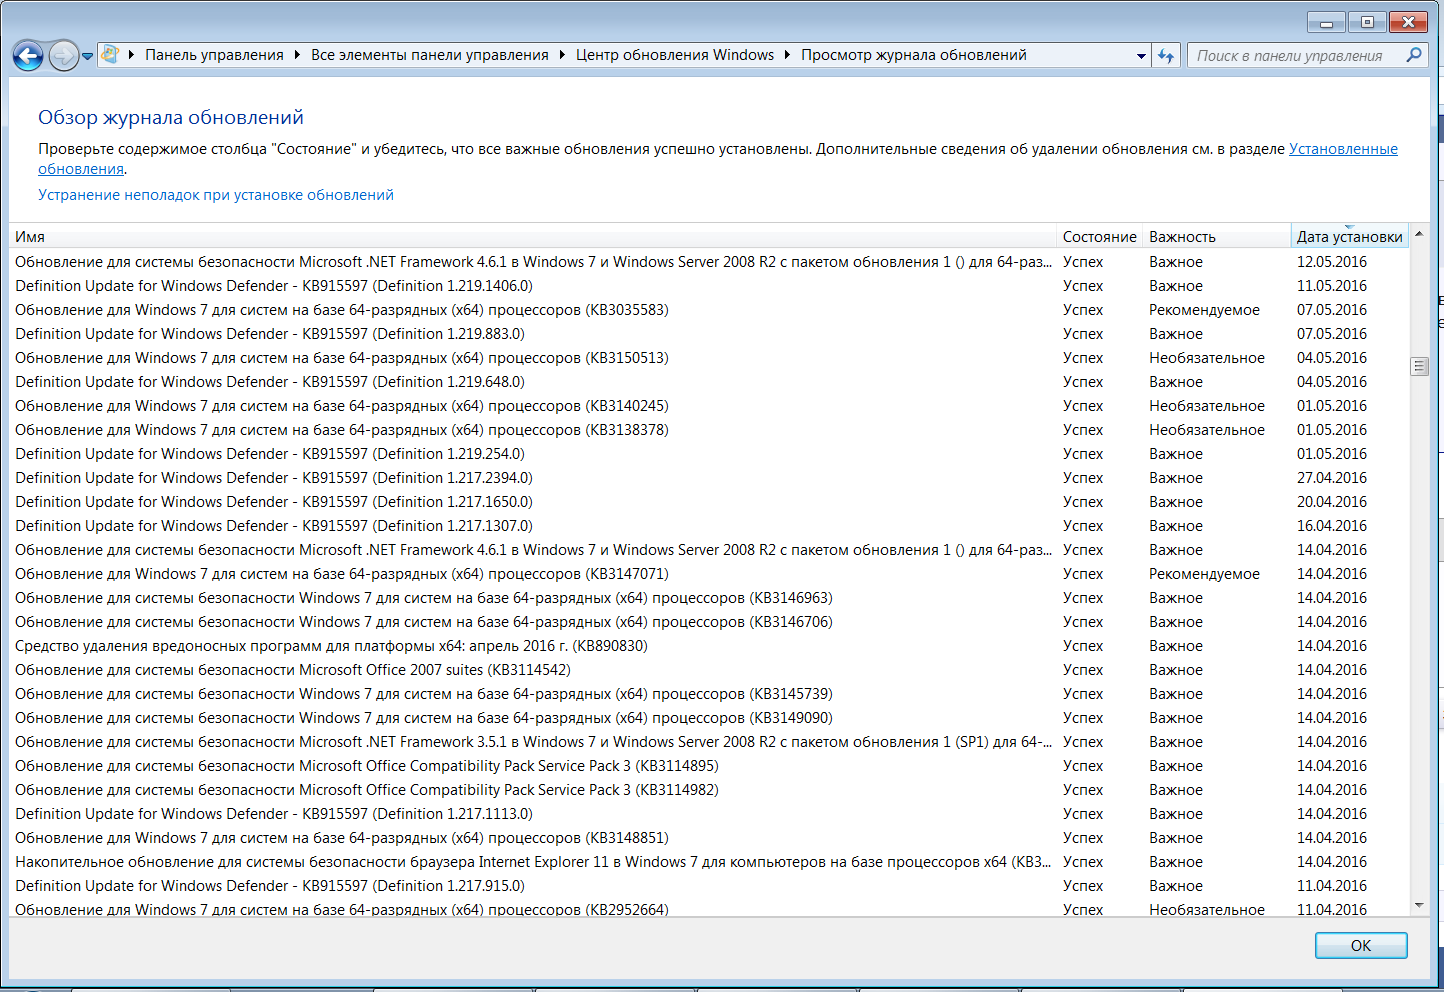1444x992 pixels.
Task: Go back using the Back arrow button
Action: coord(28,56)
